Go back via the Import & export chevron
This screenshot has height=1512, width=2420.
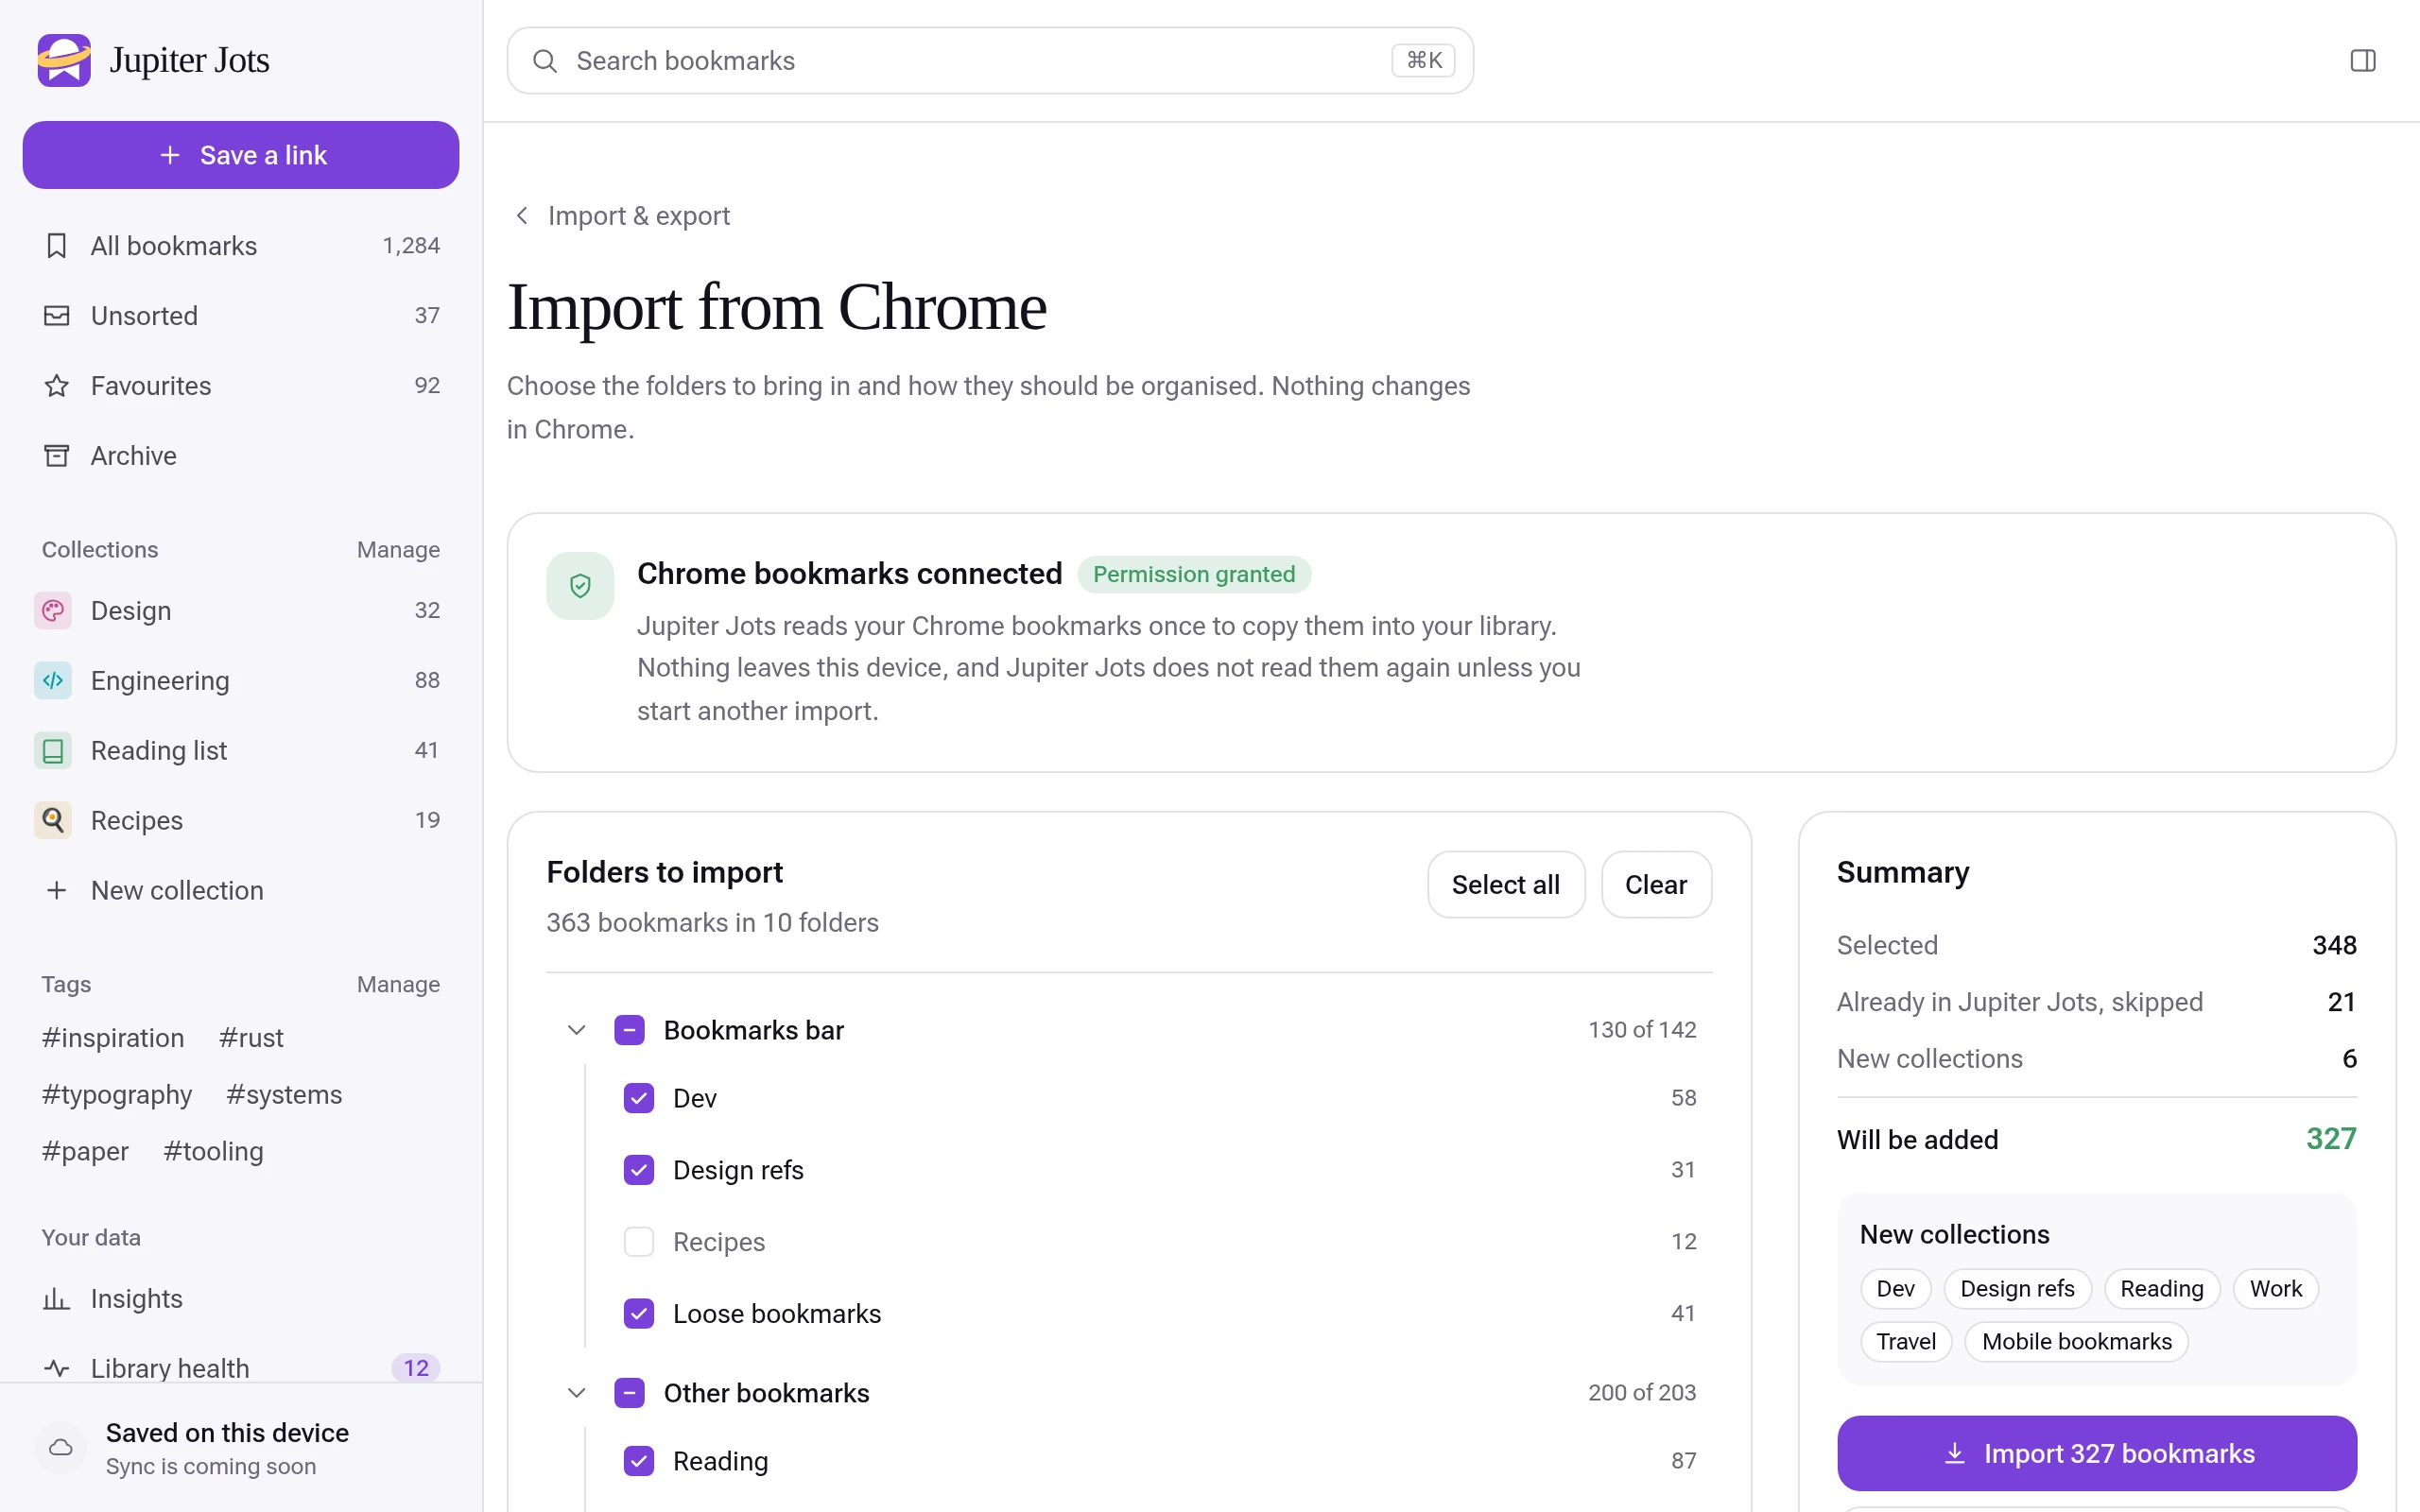point(522,216)
